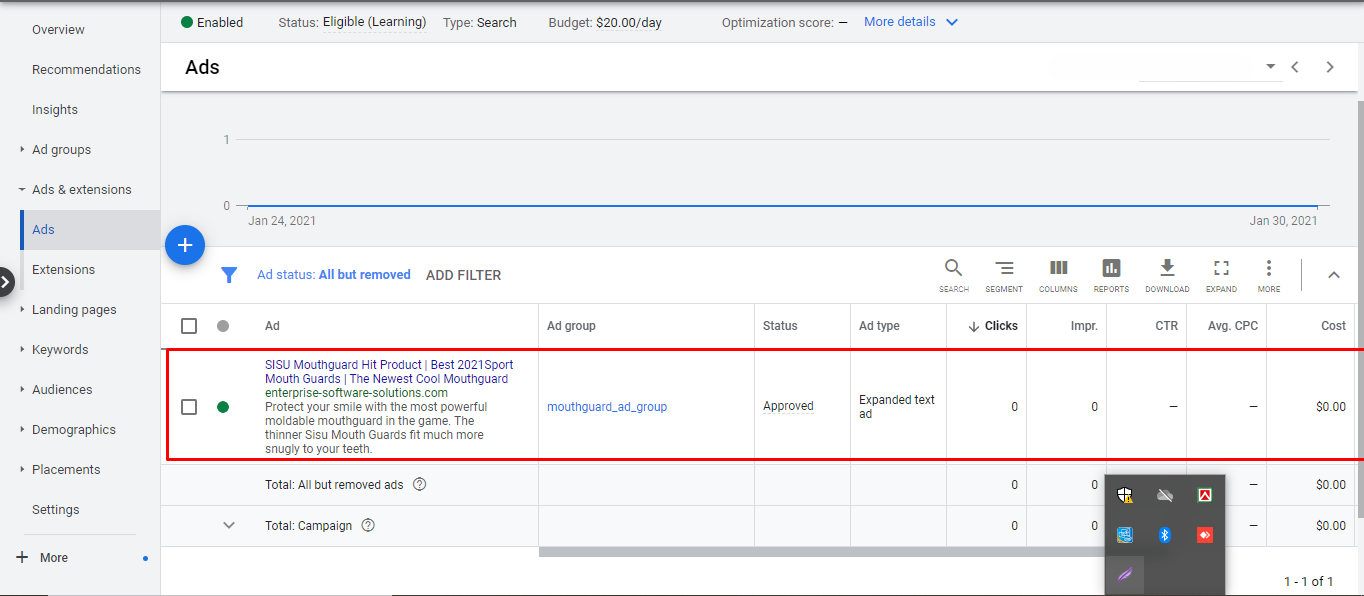Screen dimensions: 1364x596
Task: Click Bluetooth icon in system tray
Action: 1164,535
